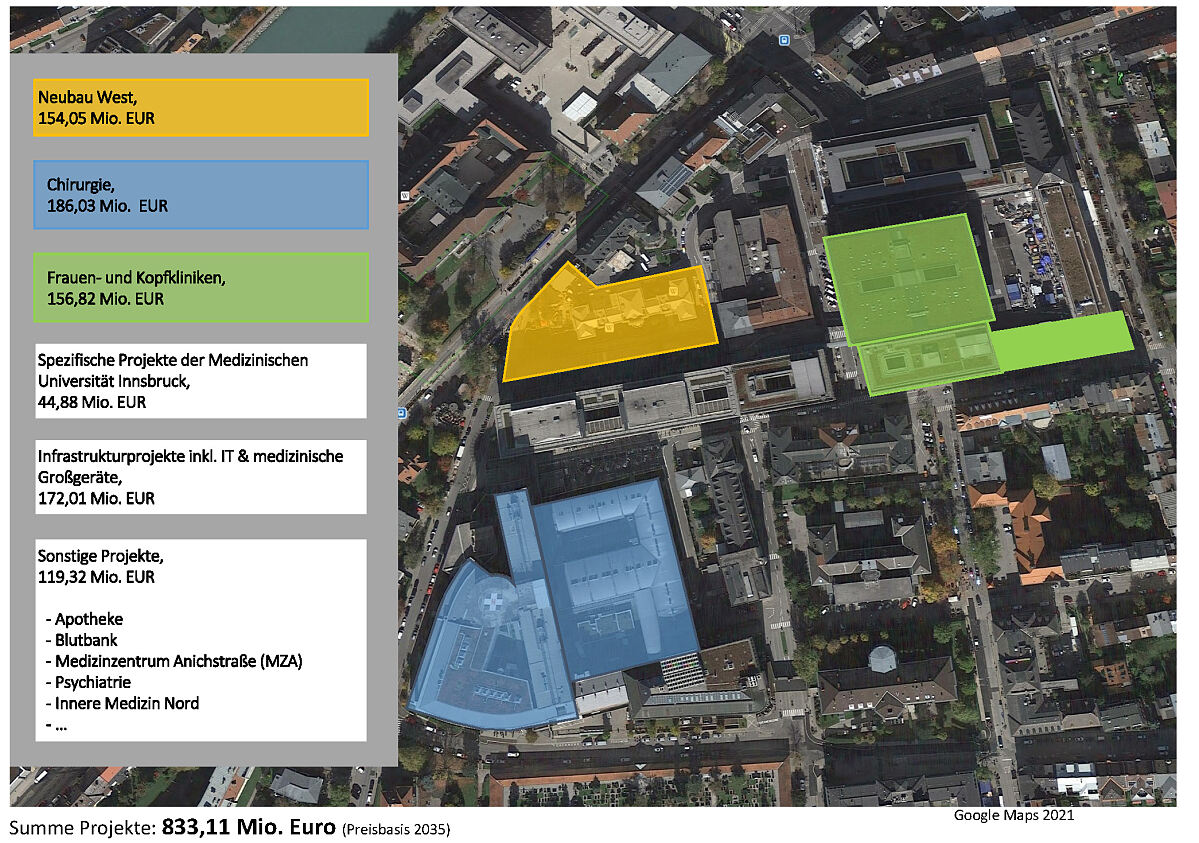Click the bright green strip extending right

pos(1062,340)
